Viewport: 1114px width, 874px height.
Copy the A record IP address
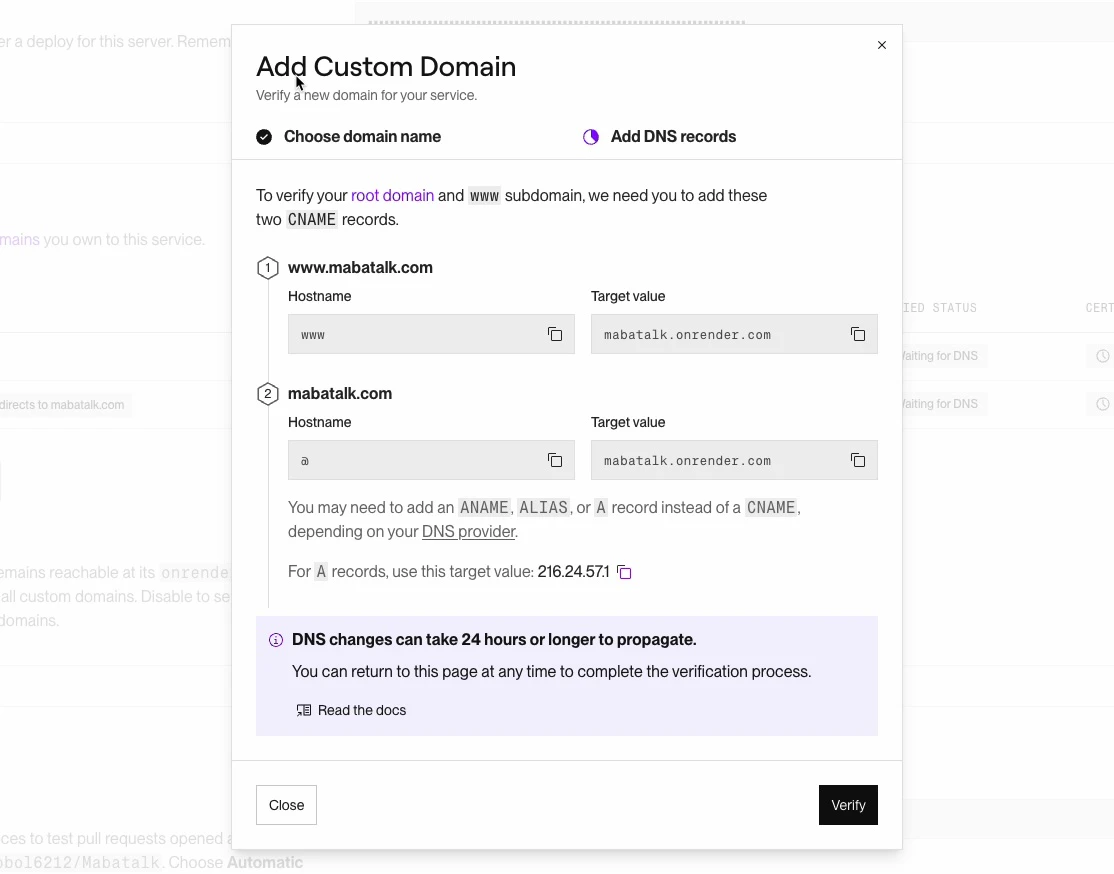(624, 572)
